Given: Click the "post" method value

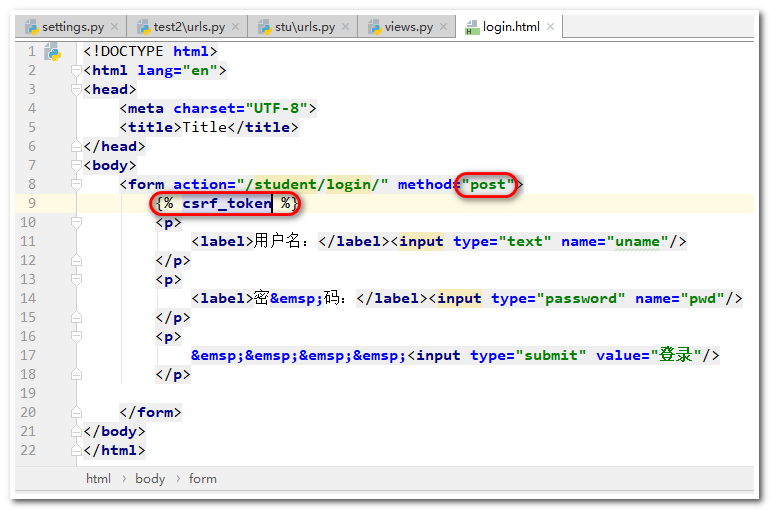Looking at the screenshot, I should 488,185.
